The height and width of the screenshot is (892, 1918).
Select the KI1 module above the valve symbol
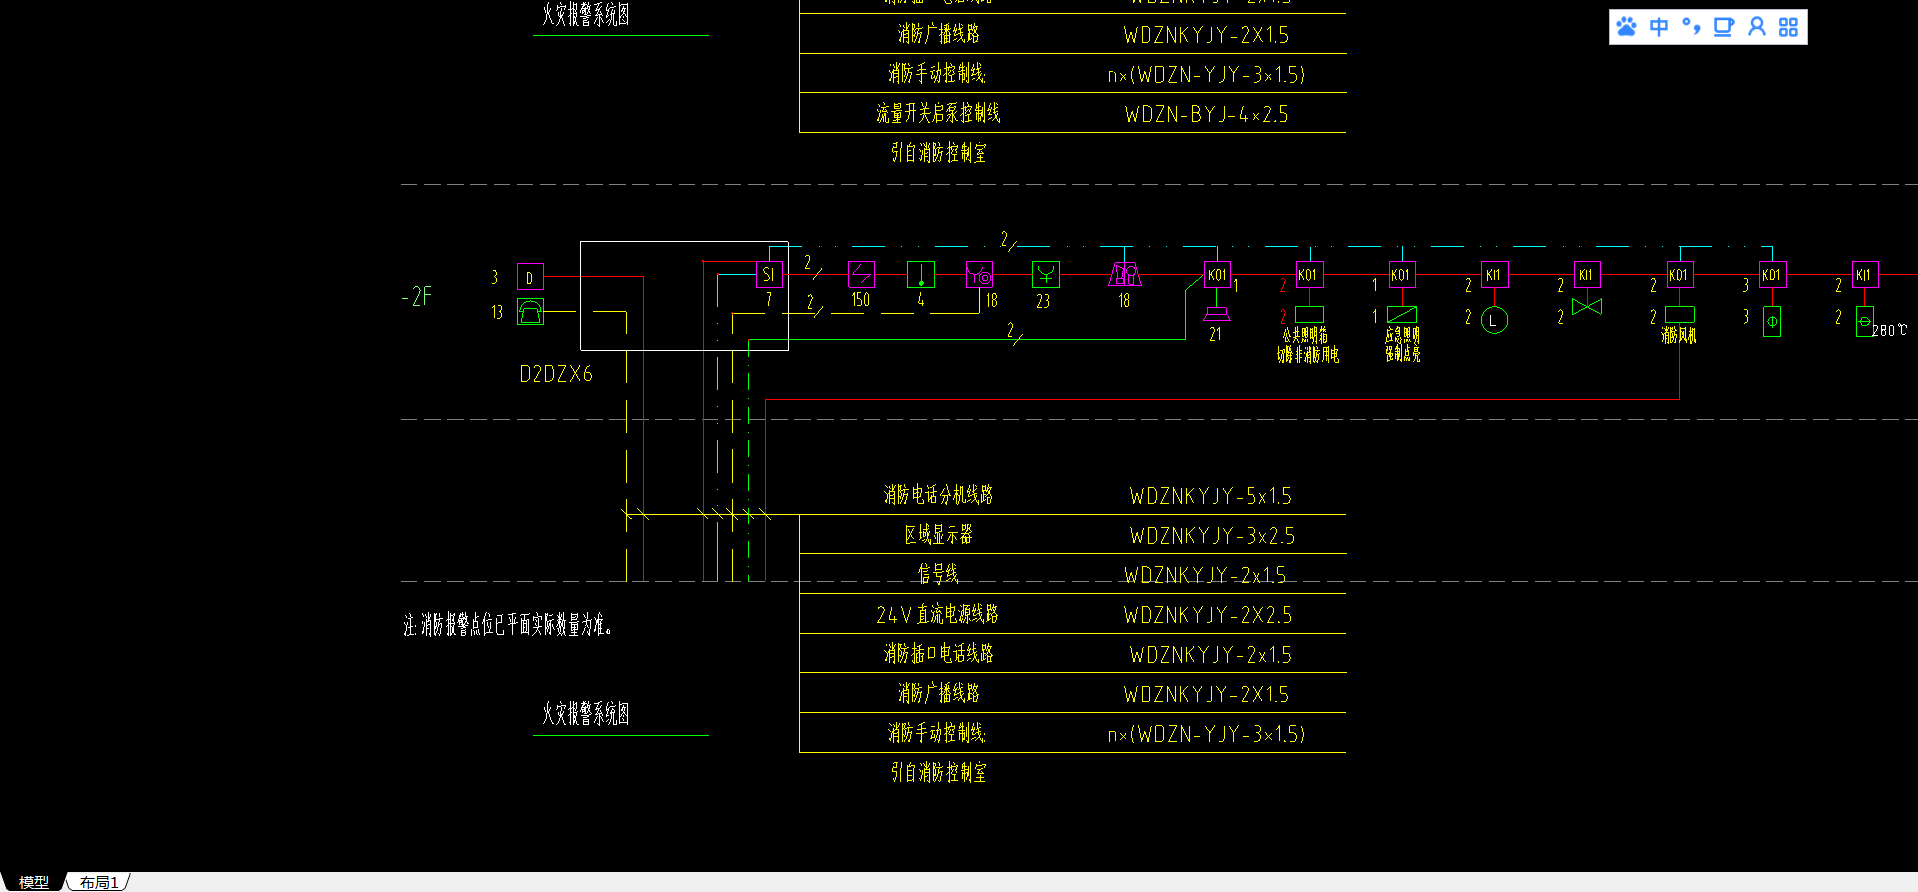pyautogui.click(x=1587, y=274)
